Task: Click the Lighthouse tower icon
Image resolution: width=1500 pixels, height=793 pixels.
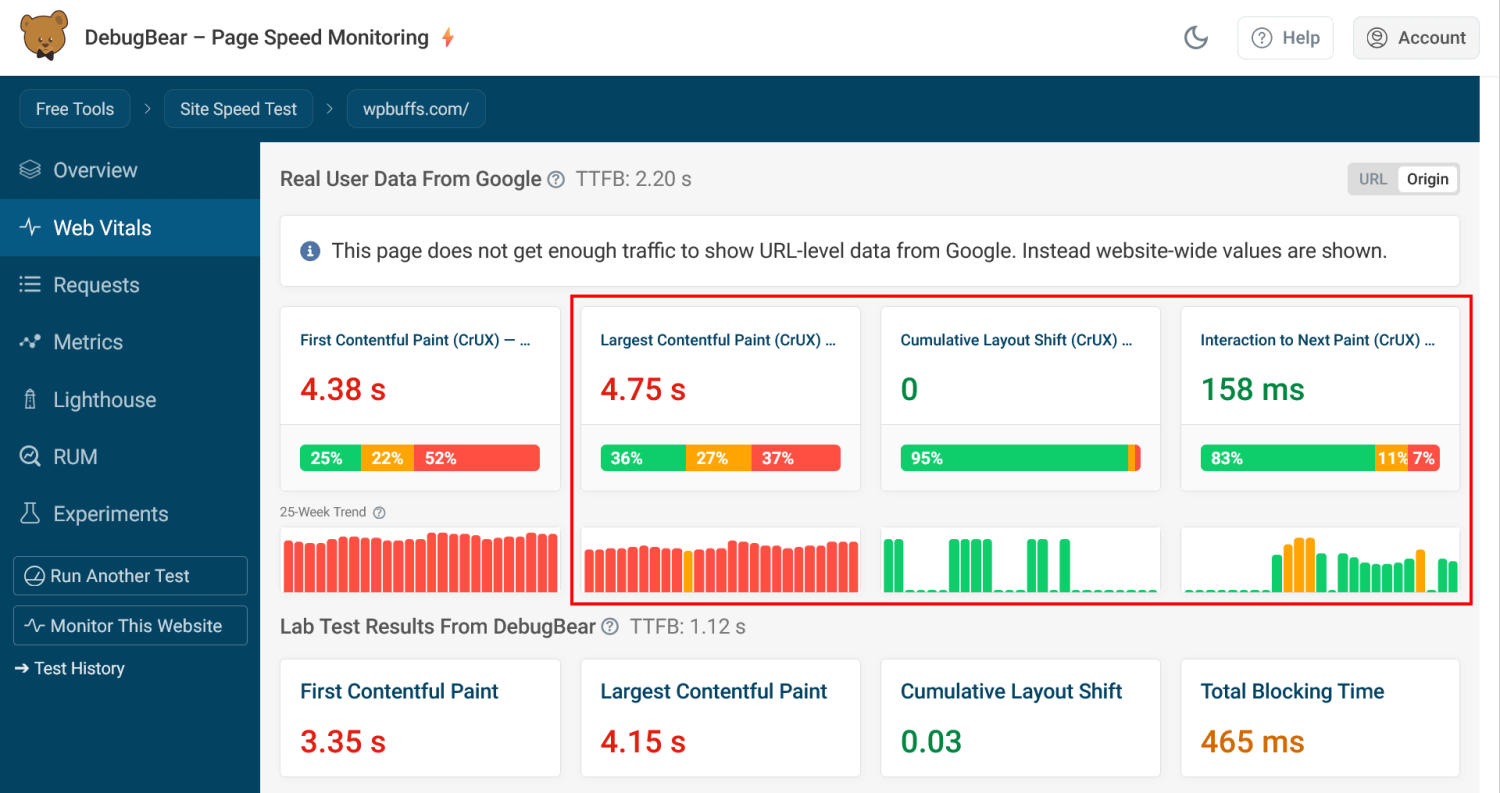Action: pos(30,400)
